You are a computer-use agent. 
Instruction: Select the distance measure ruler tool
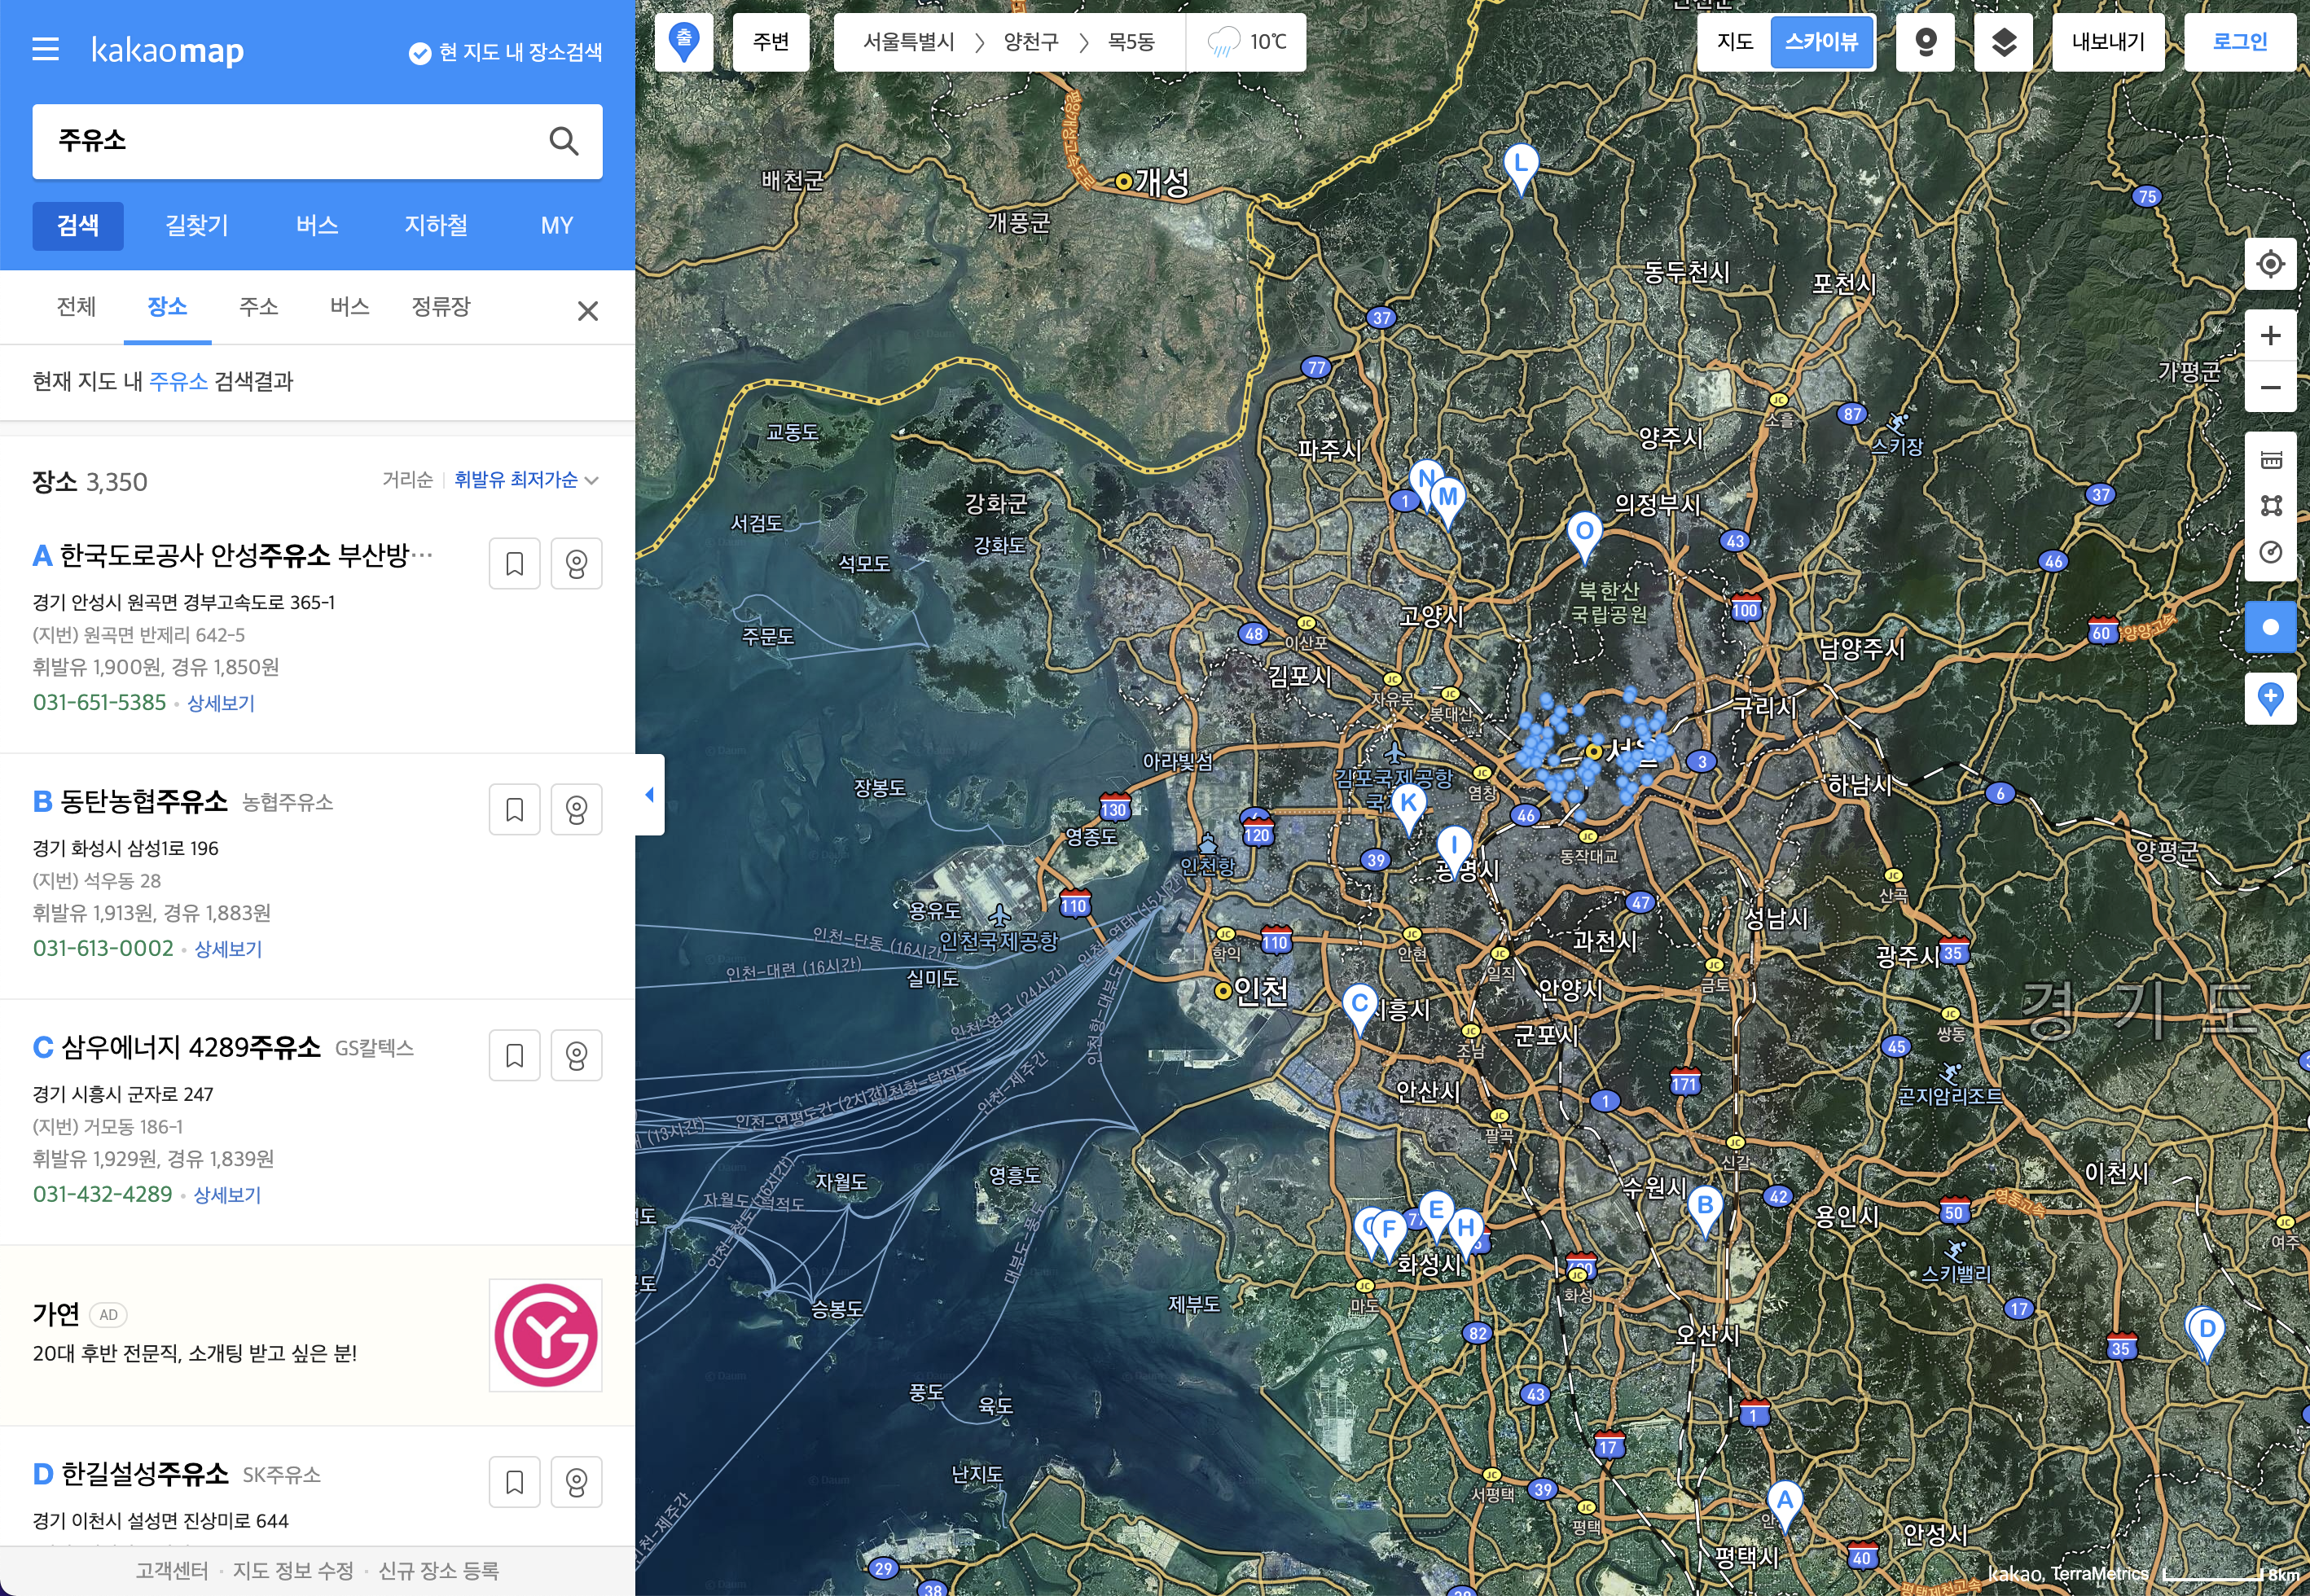coord(2270,460)
